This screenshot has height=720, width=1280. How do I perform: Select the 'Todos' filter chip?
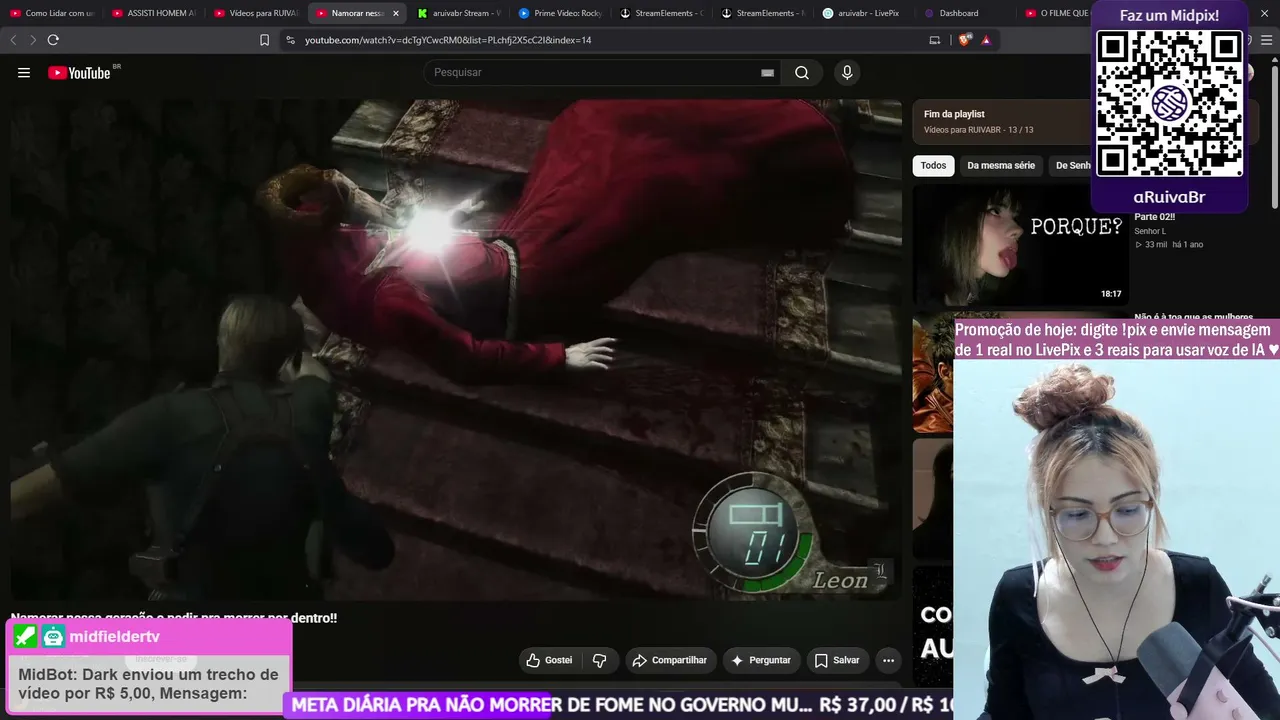[x=933, y=166]
